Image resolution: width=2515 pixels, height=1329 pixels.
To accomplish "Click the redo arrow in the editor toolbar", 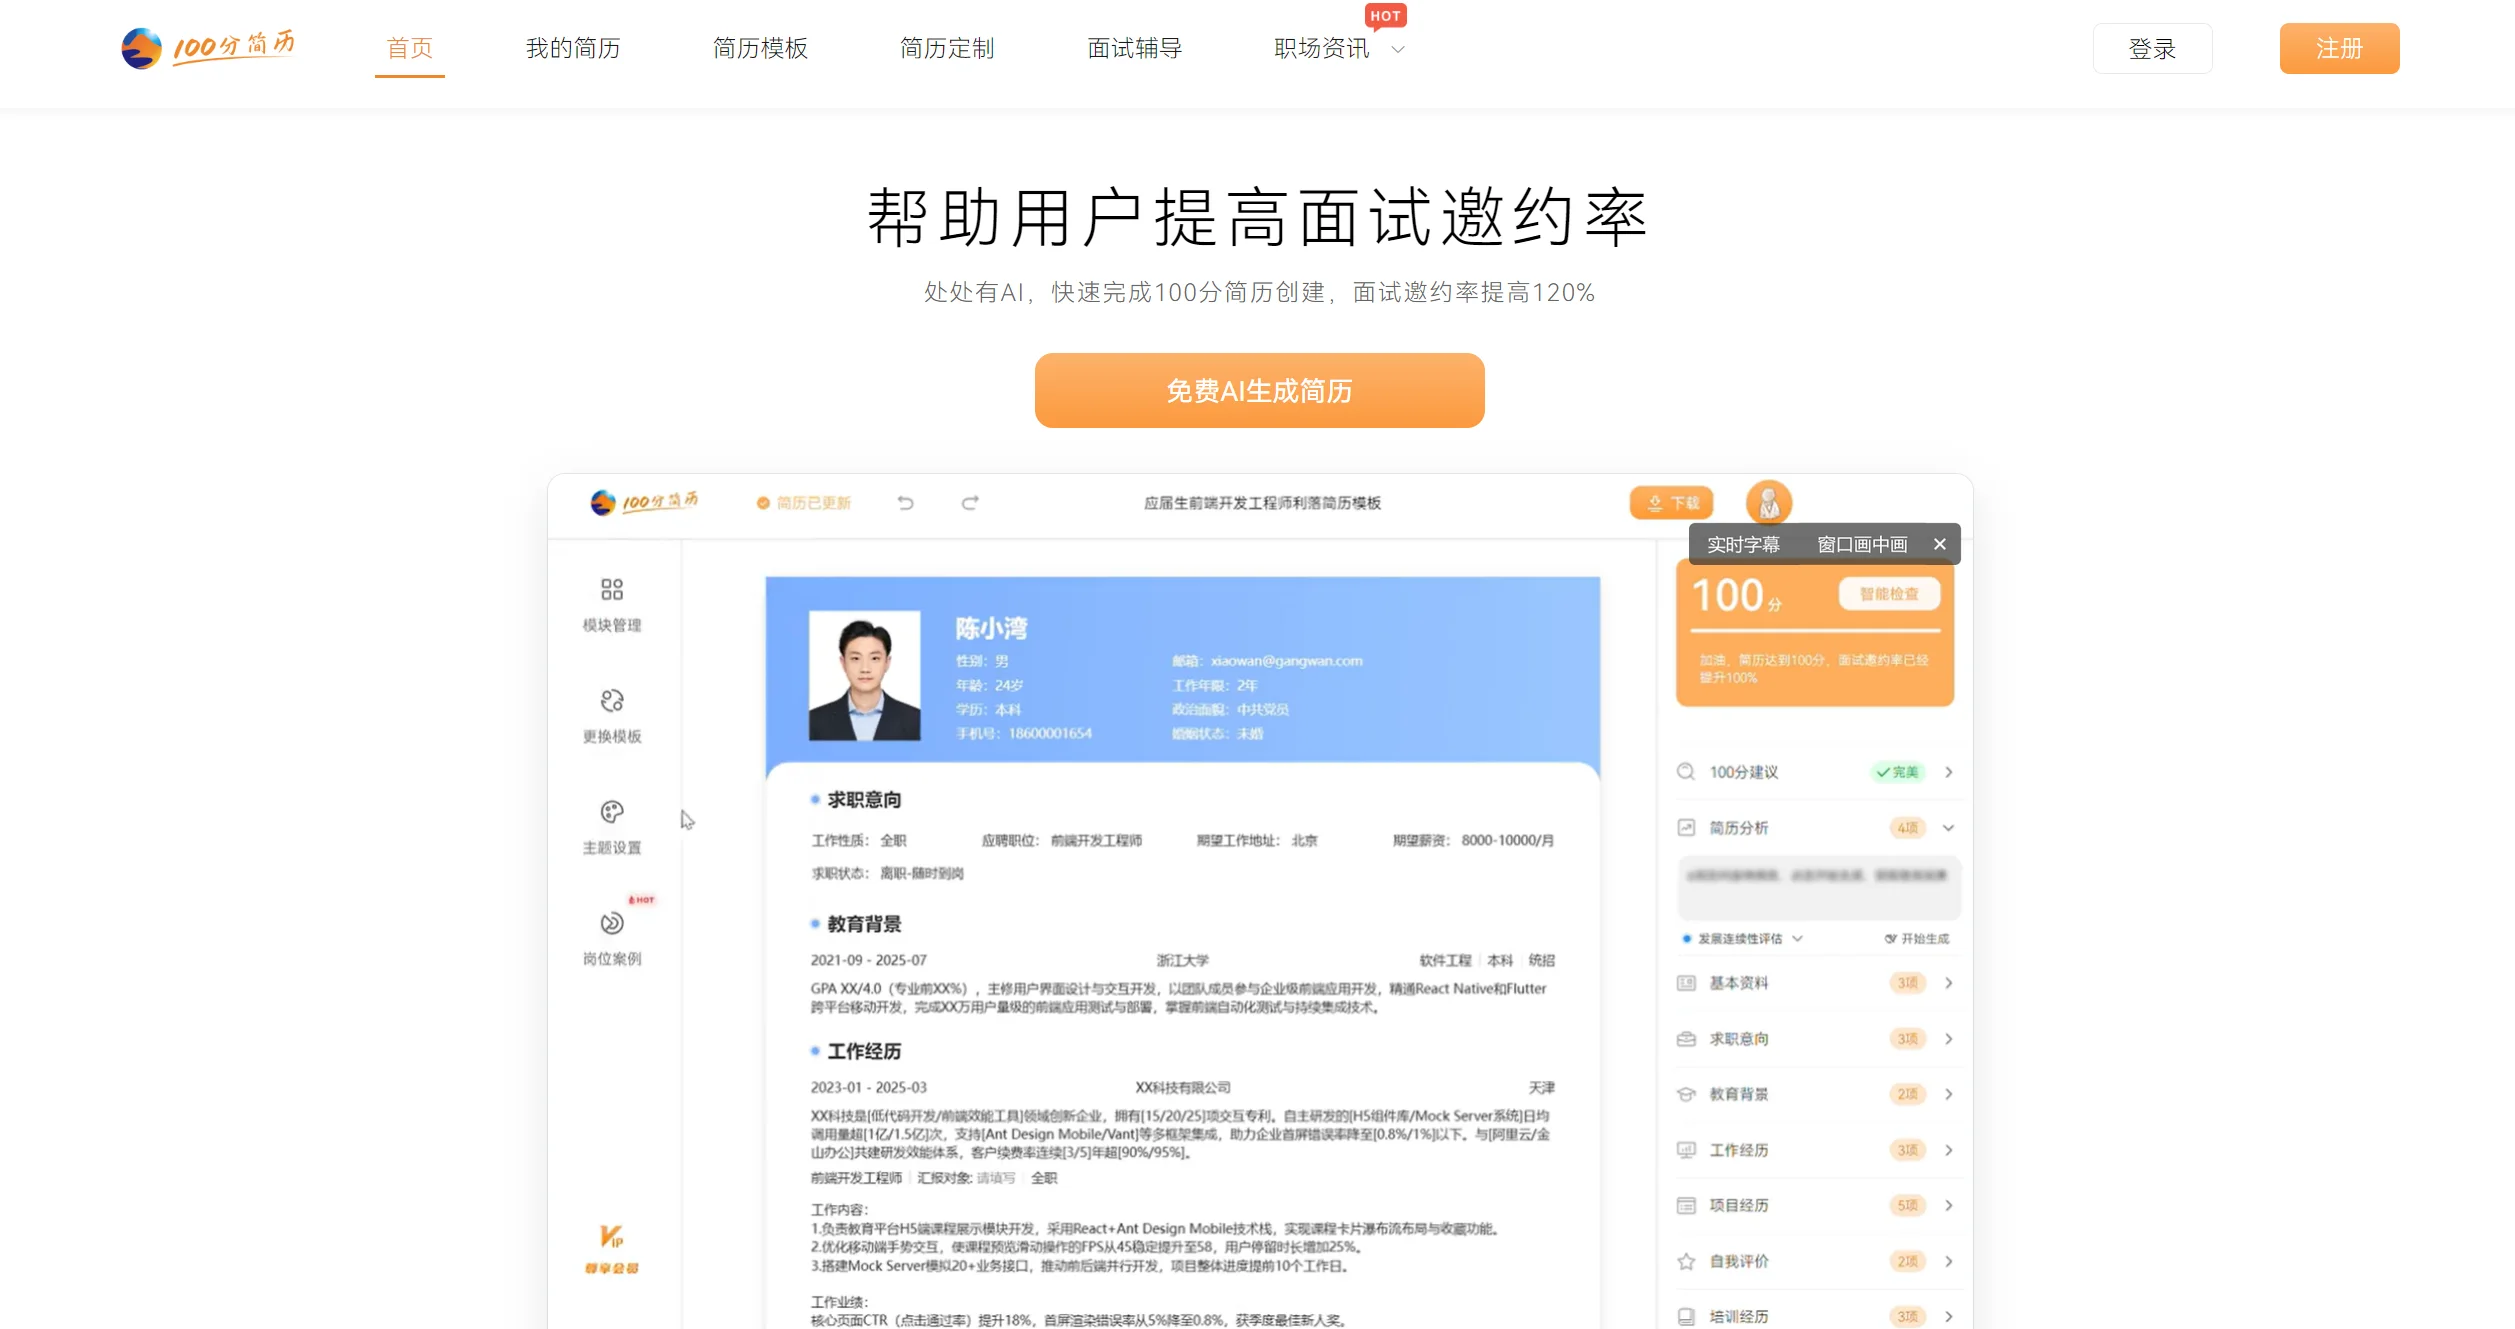I will (969, 503).
